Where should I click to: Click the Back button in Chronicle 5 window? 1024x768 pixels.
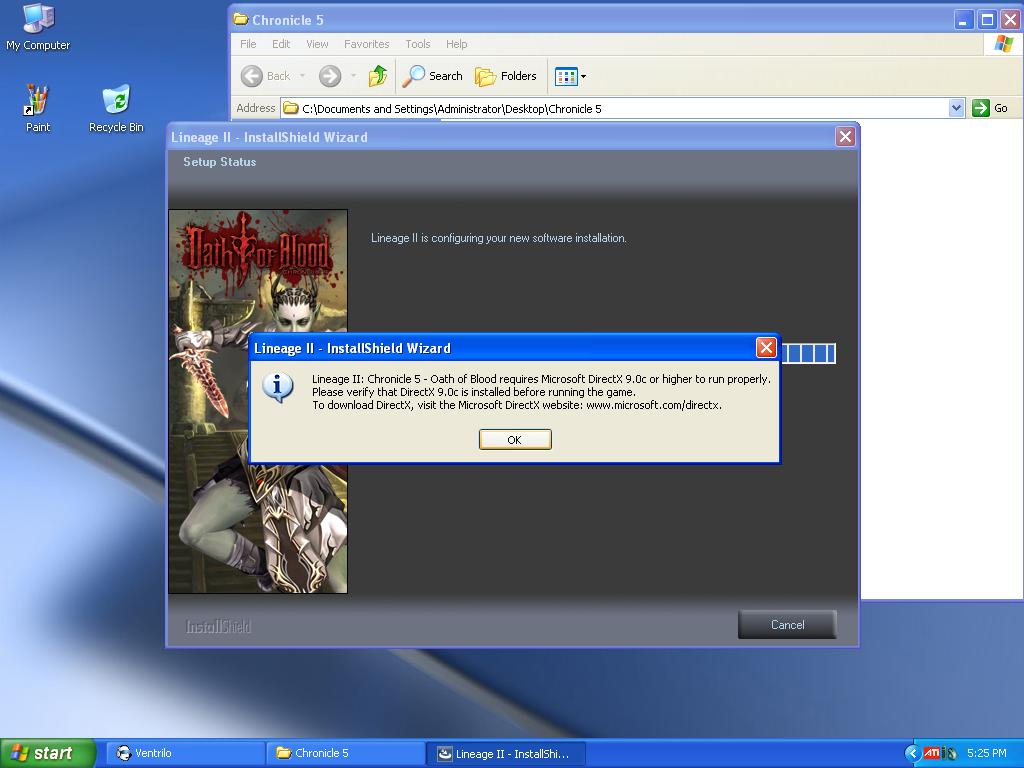(266, 76)
